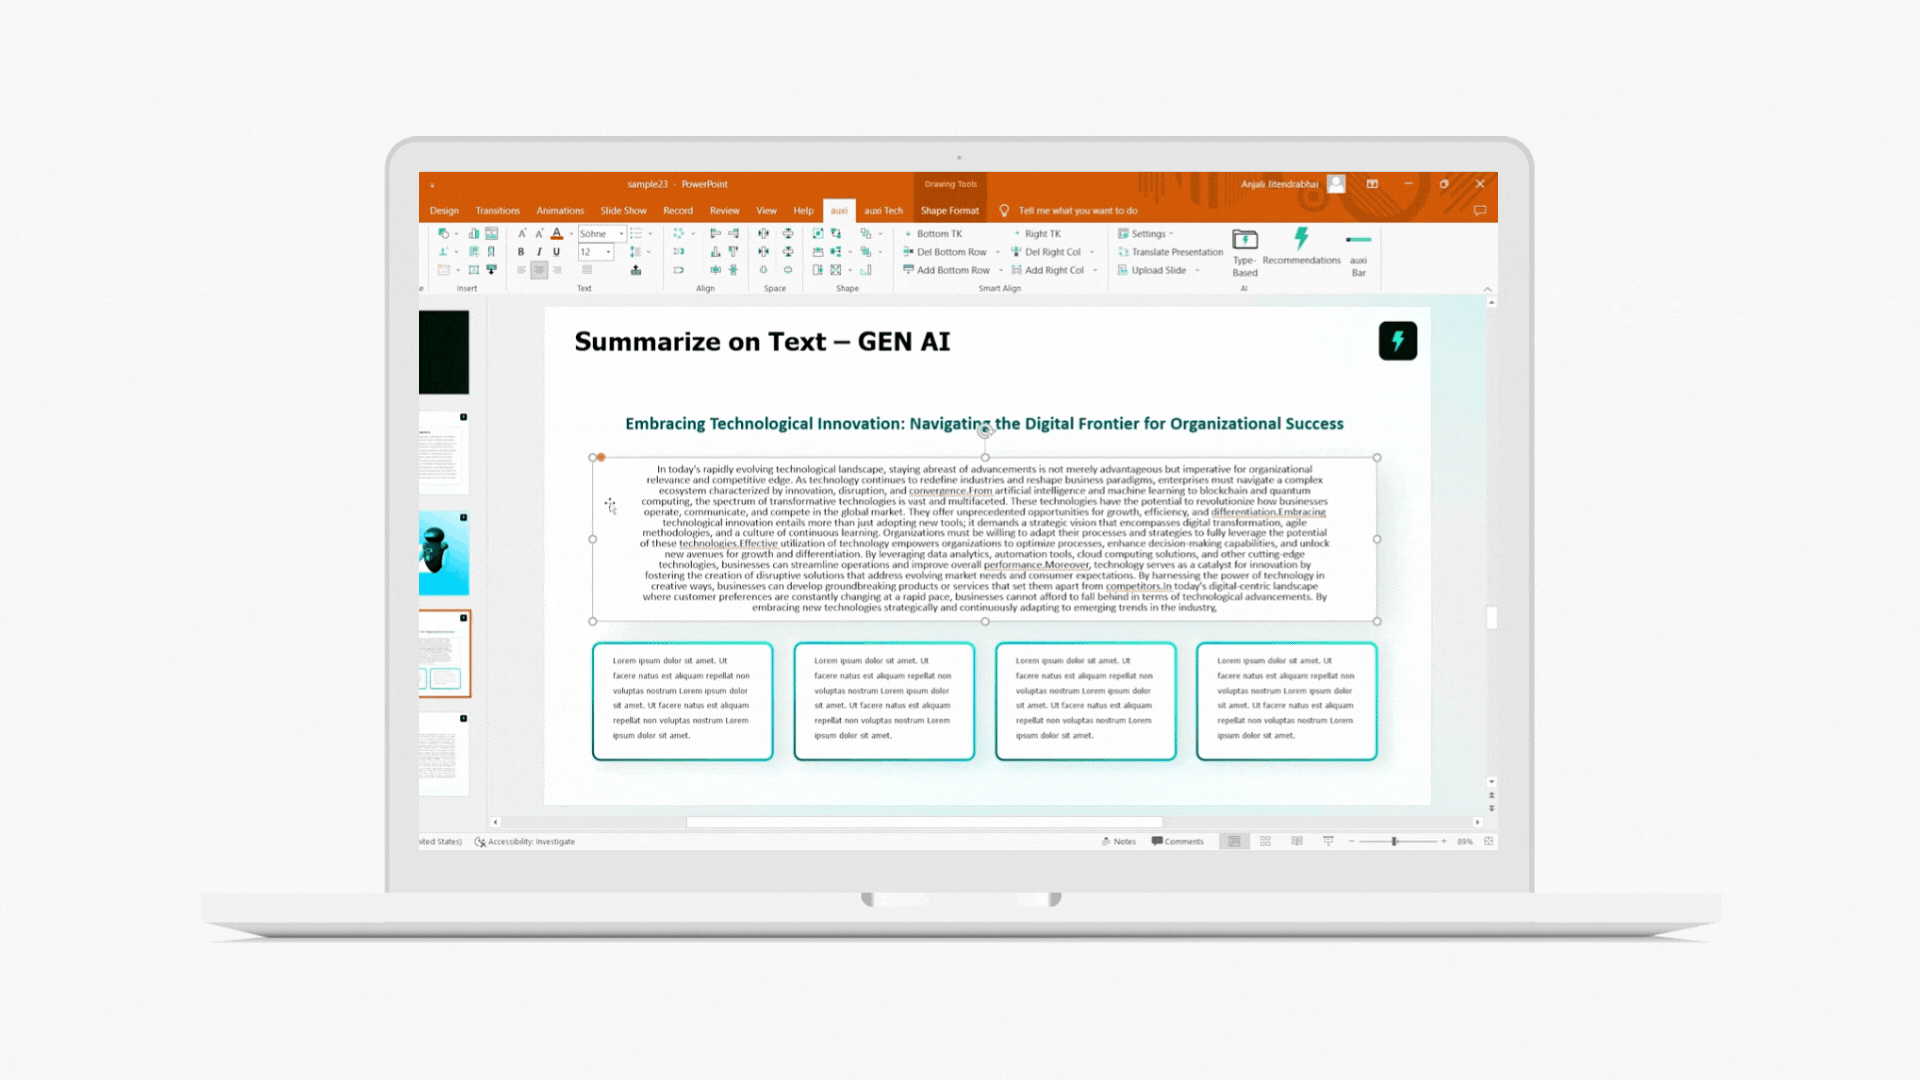This screenshot has width=1920, height=1080.
Task: Switch to the Shape Format tab
Action: point(949,211)
